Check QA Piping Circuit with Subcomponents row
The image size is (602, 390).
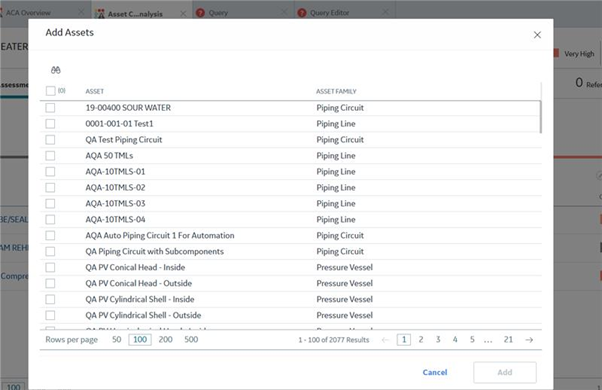coord(50,251)
